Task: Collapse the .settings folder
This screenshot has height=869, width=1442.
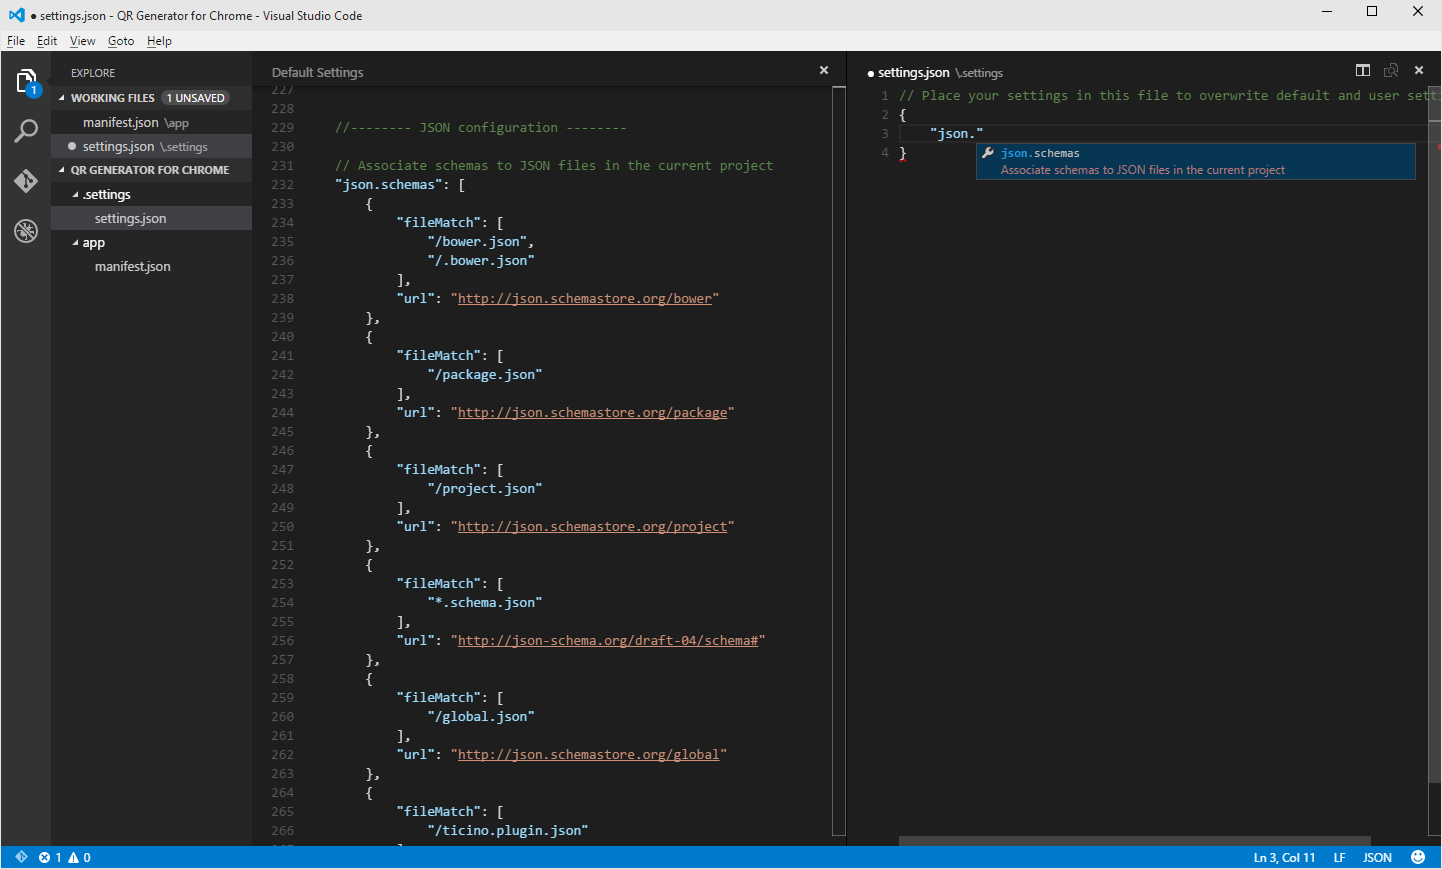Action: pos(75,195)
